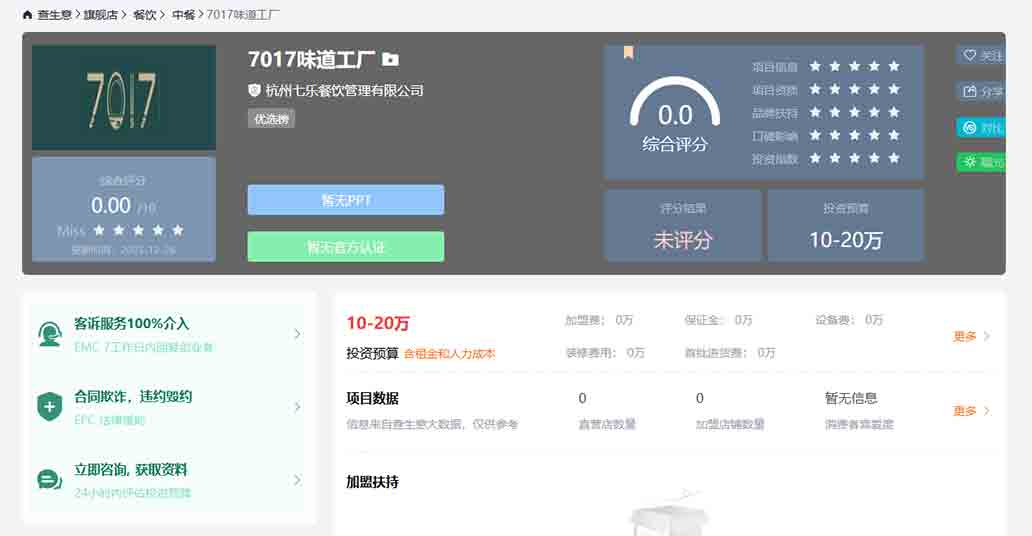Click the 分享 share button
This screenshot has height=536, width=1032.
coord(981,92)
